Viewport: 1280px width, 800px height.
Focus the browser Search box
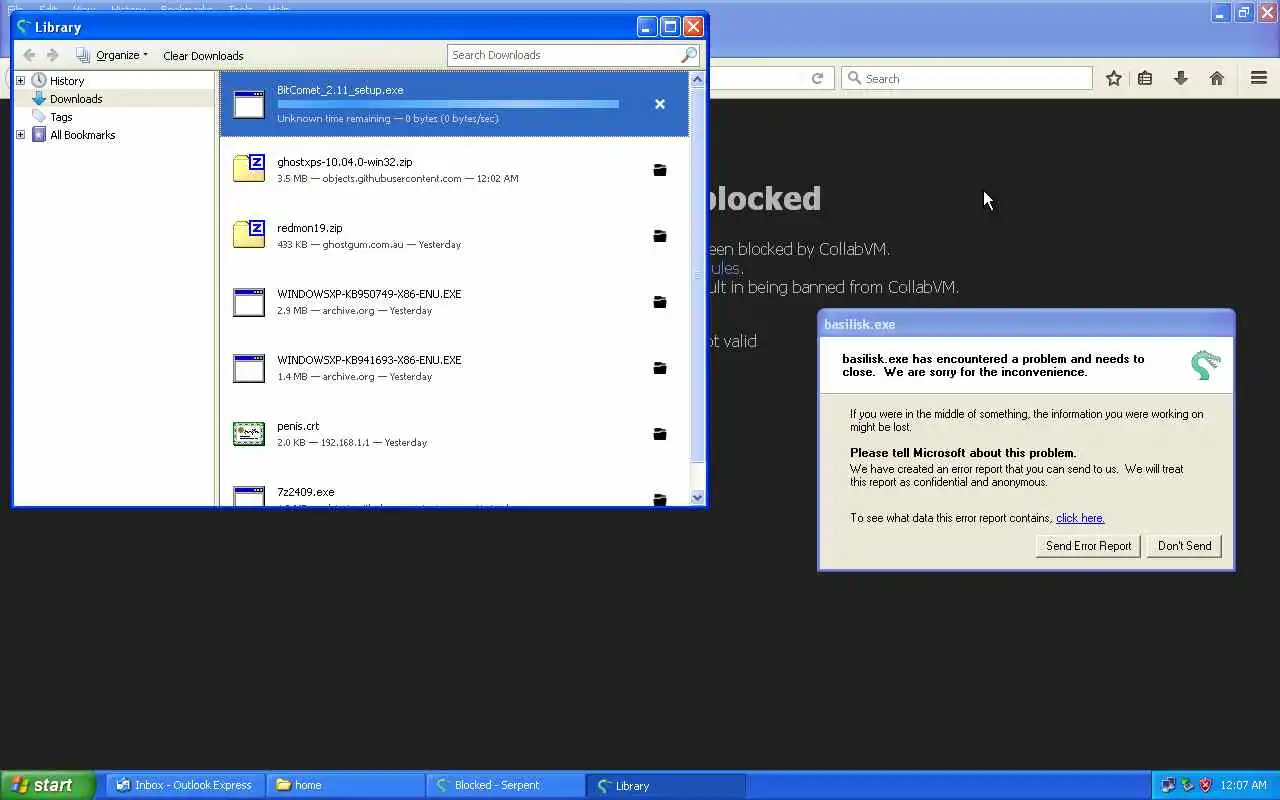pos(967,78)
